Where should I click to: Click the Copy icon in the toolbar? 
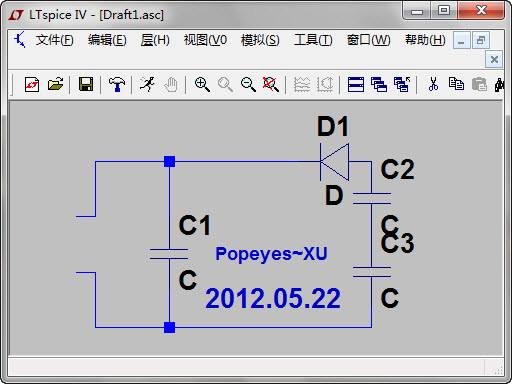coord(456,84)
